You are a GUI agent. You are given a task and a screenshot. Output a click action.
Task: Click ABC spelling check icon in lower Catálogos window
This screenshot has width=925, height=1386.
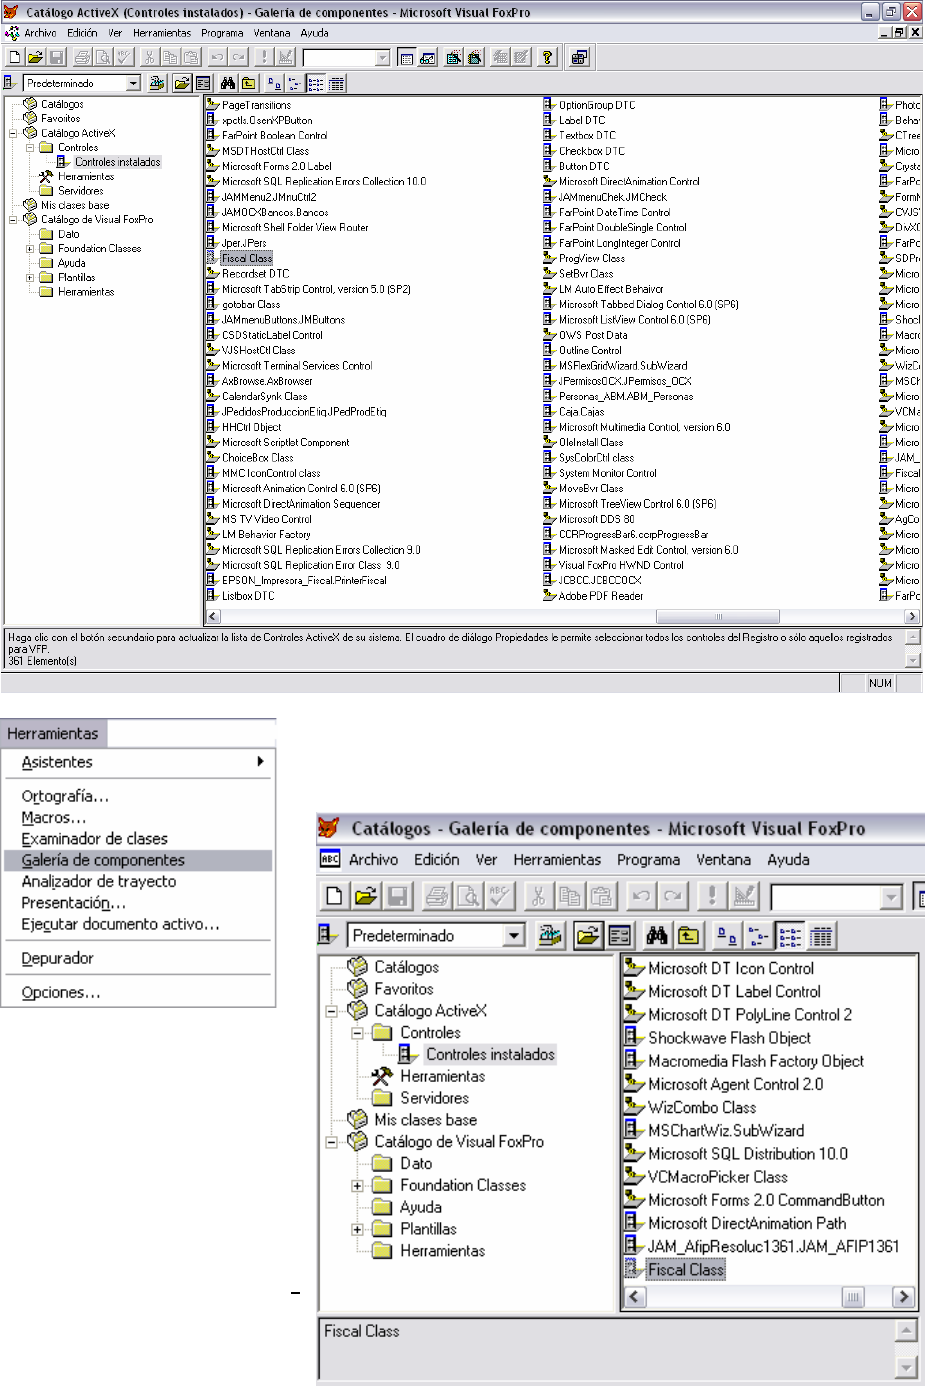click(499, 896)
